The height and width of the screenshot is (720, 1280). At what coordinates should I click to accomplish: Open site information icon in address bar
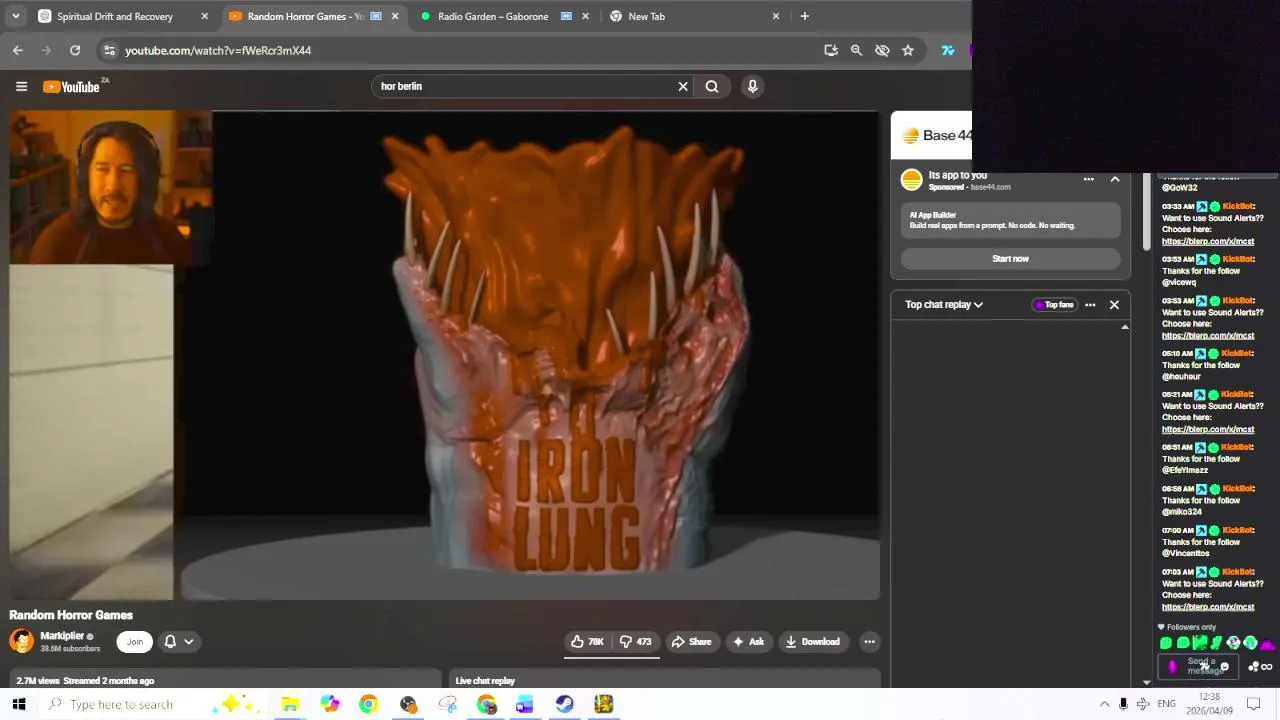click(109, 50)
